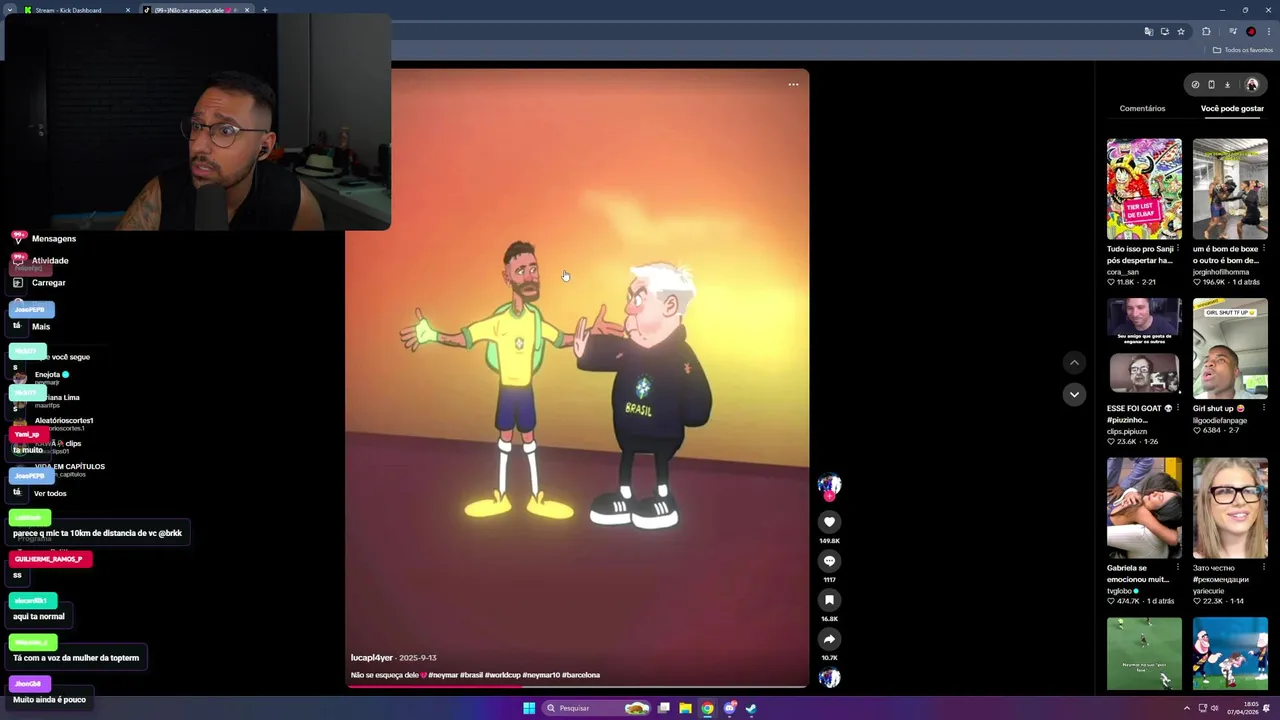The width and height of the screenshot is (1280, 720).
Task: Share the video with arrow icon
Action: pos(829,638)
